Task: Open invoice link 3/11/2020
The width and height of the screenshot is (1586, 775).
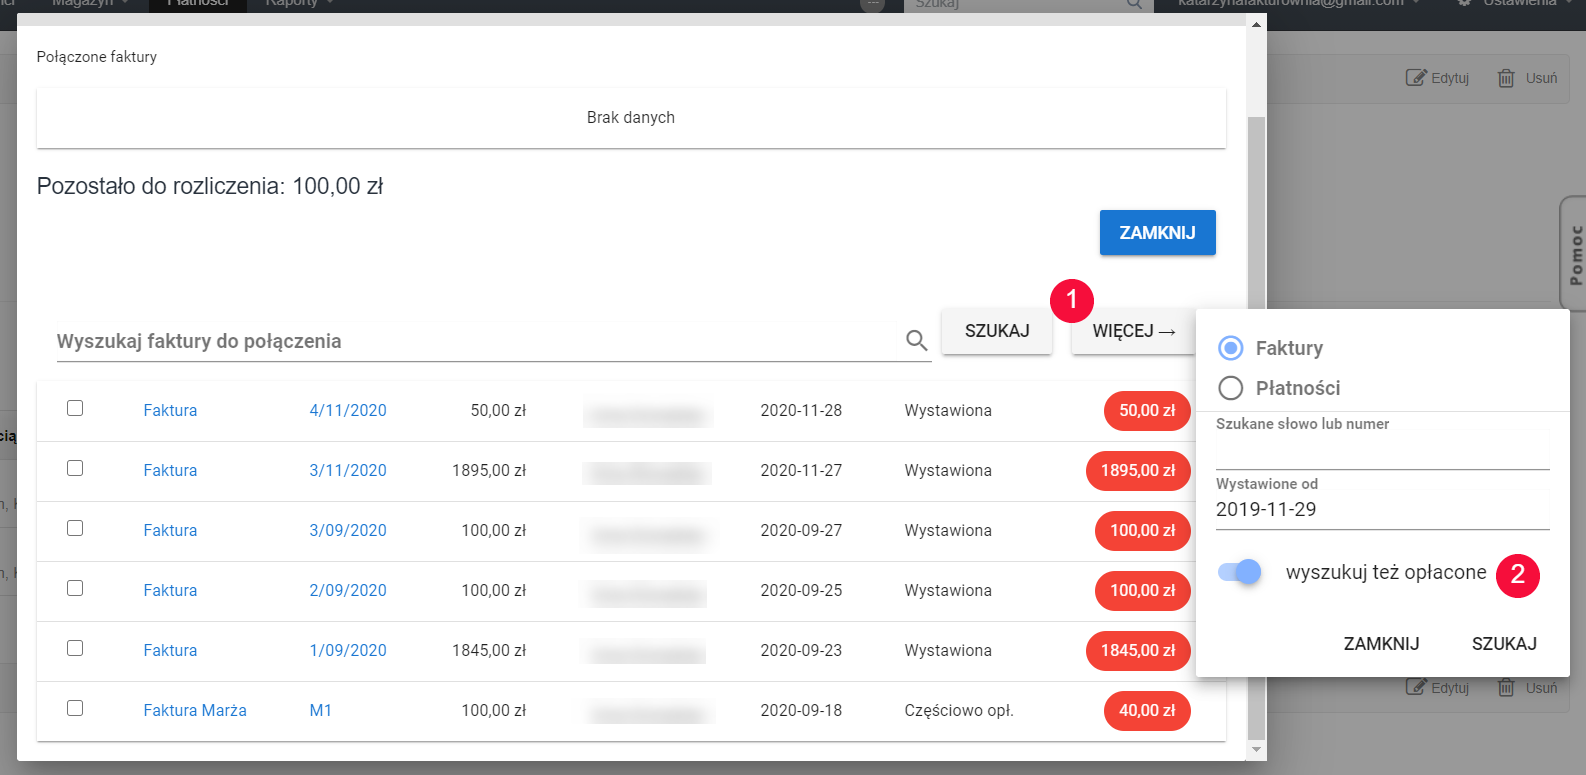Action: click(x=348, y=471)
